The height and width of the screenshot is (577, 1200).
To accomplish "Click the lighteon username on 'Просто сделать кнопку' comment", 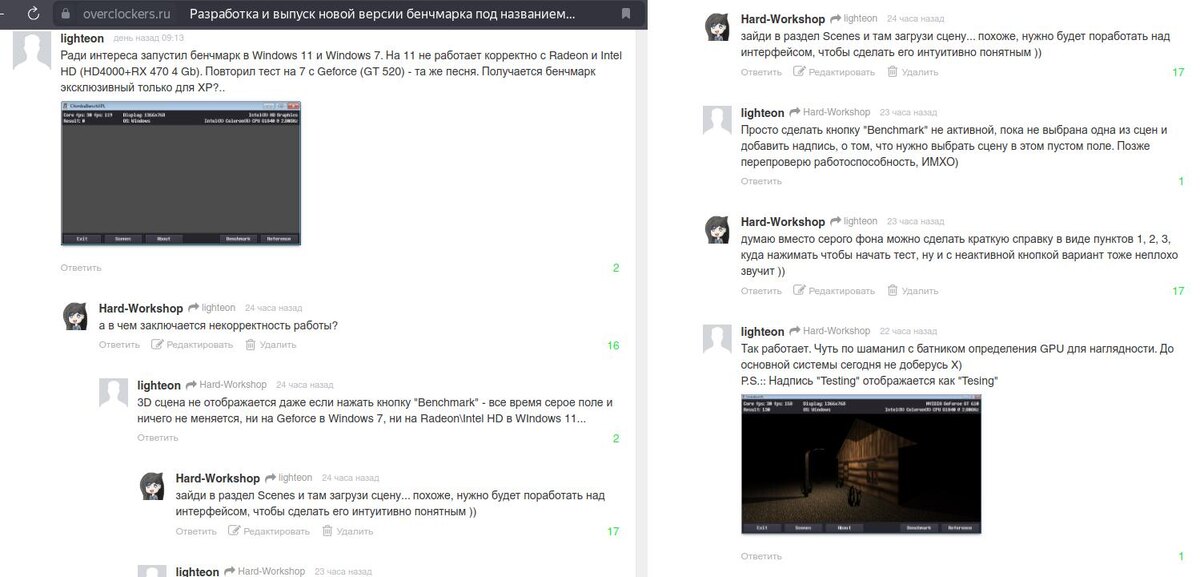I will 762,113.
